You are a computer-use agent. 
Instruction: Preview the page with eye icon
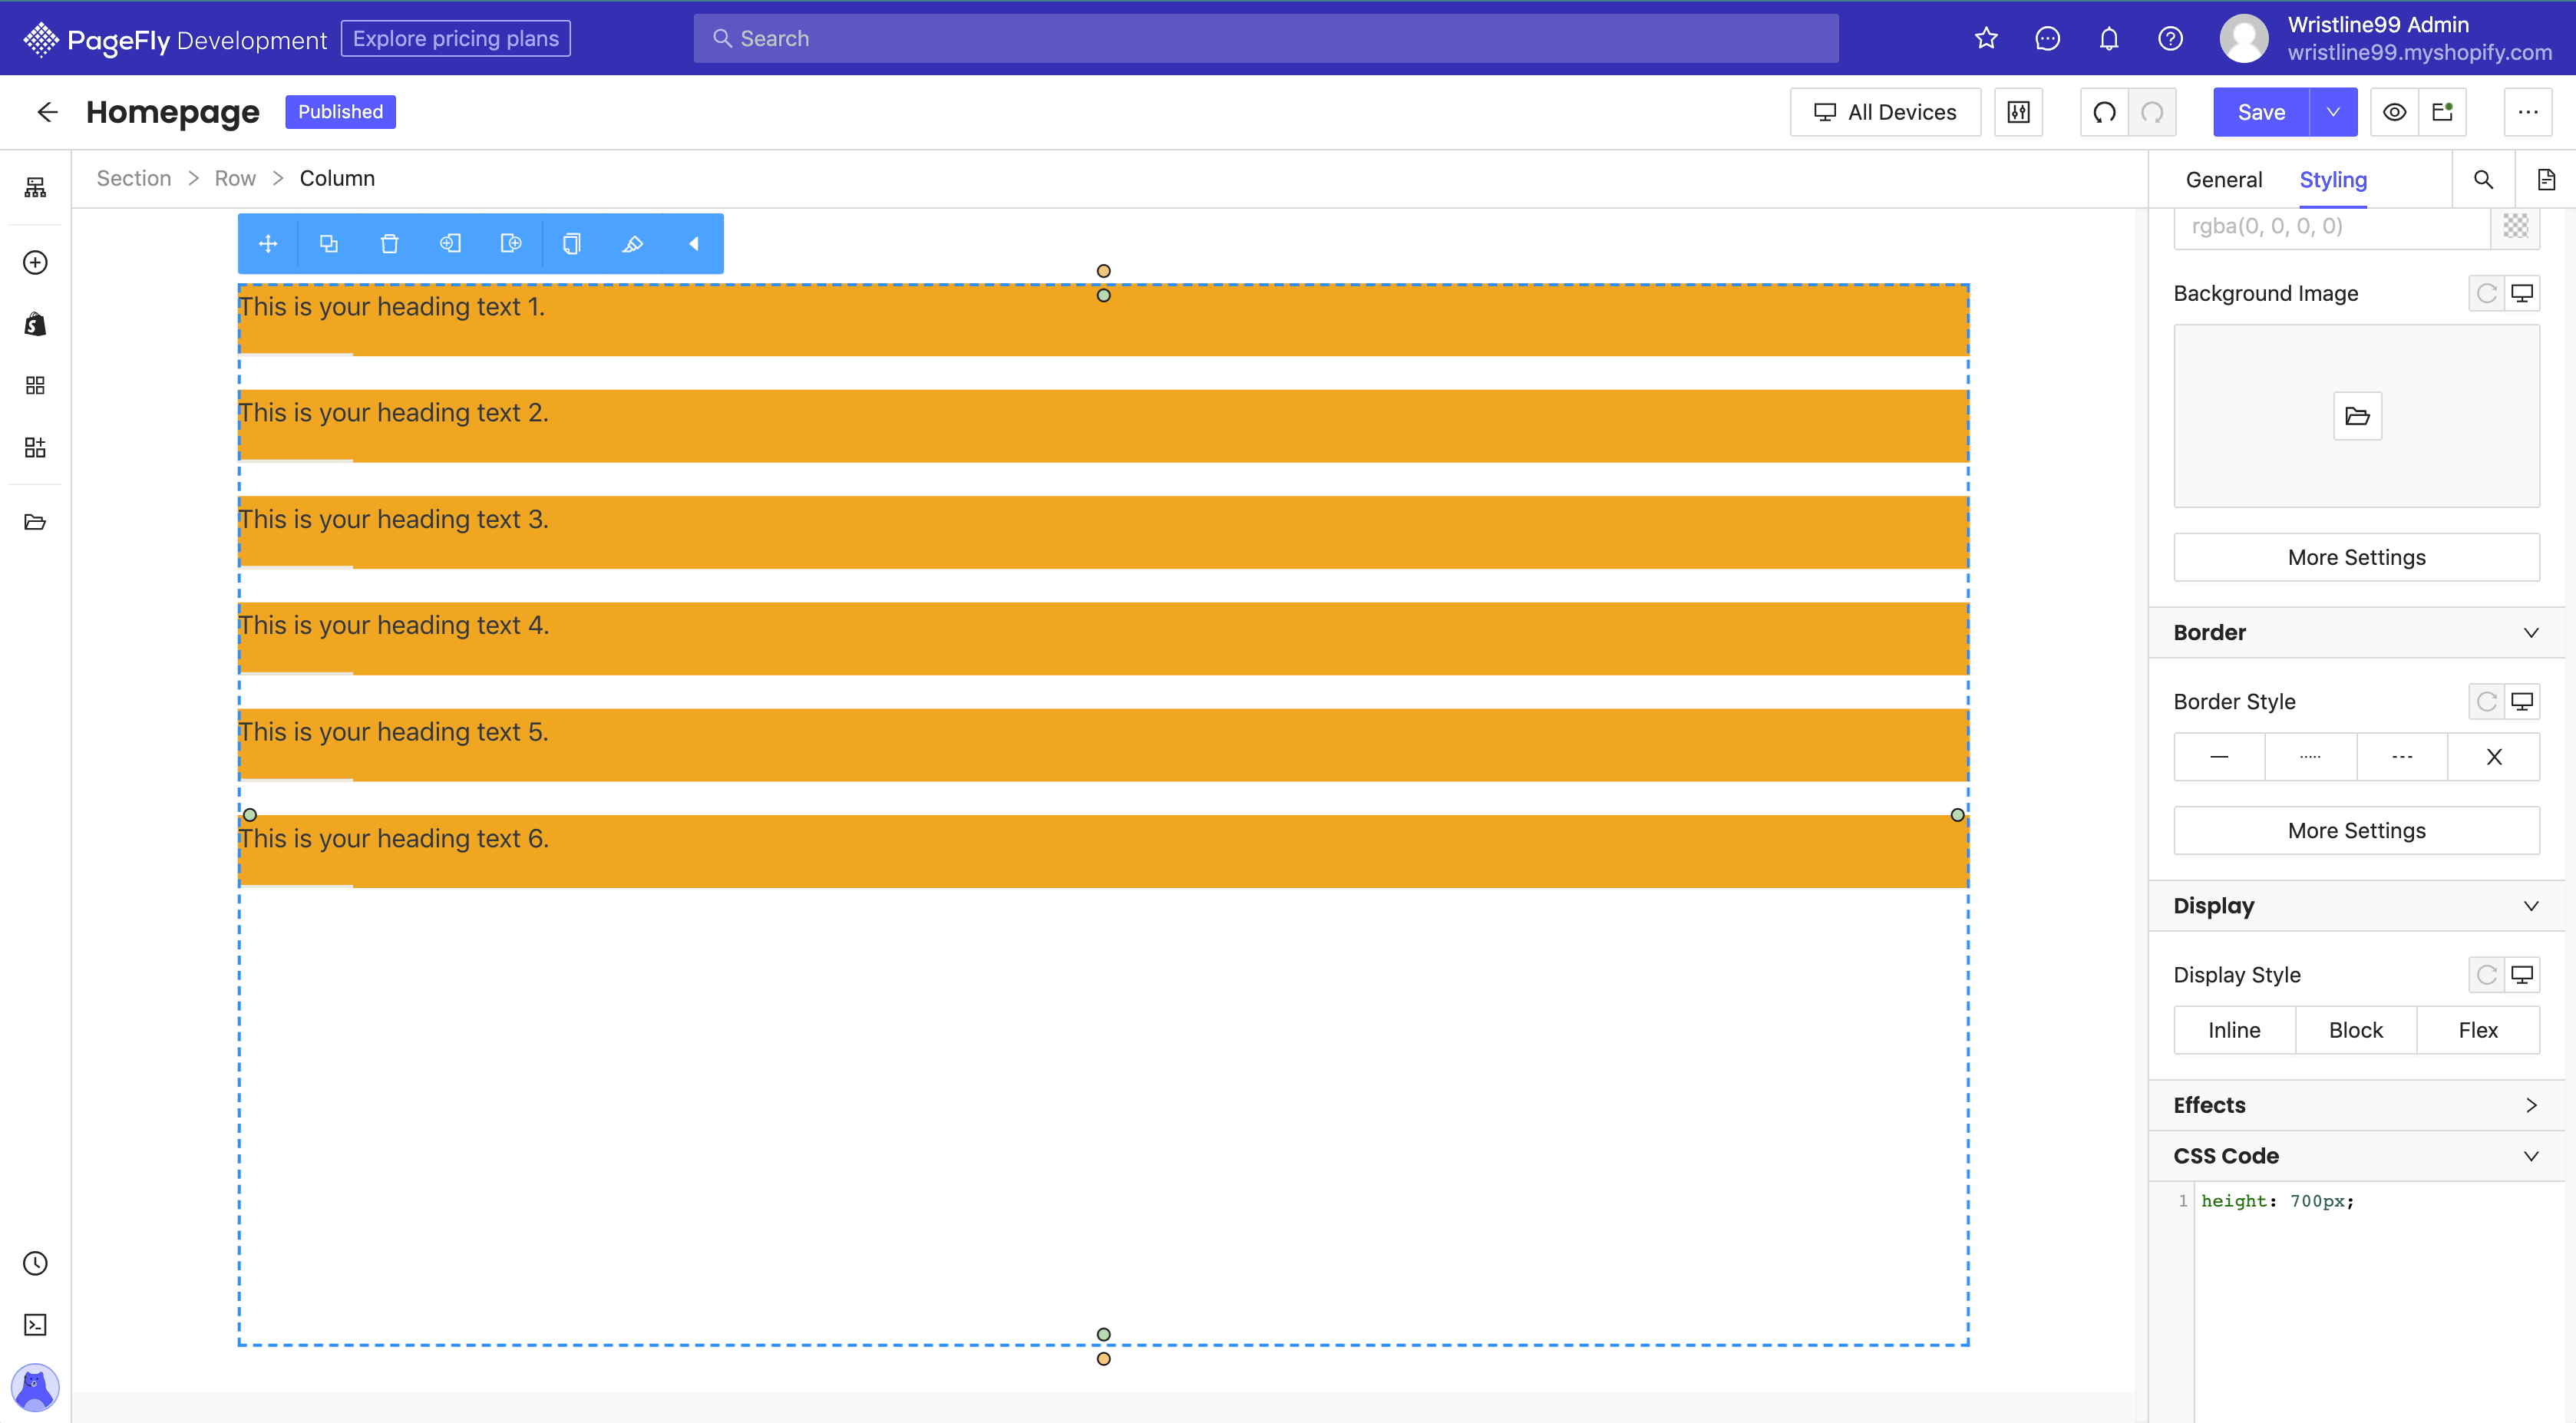(x=2395, y=112)
